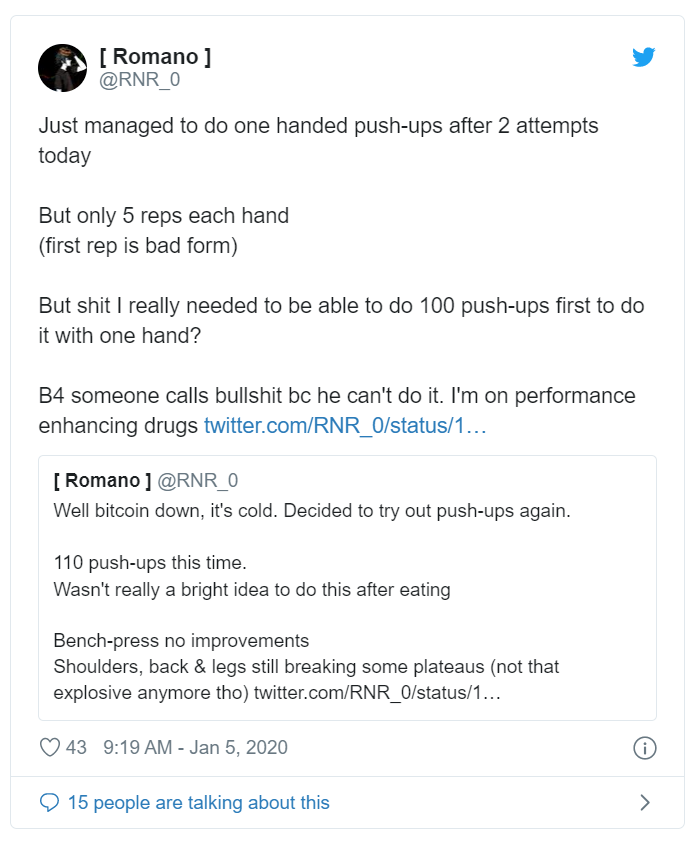Image resolution: width=694 pixels, height=844 pixels.
Task: Open Romano's profile avatar picture
Action: 62,68
